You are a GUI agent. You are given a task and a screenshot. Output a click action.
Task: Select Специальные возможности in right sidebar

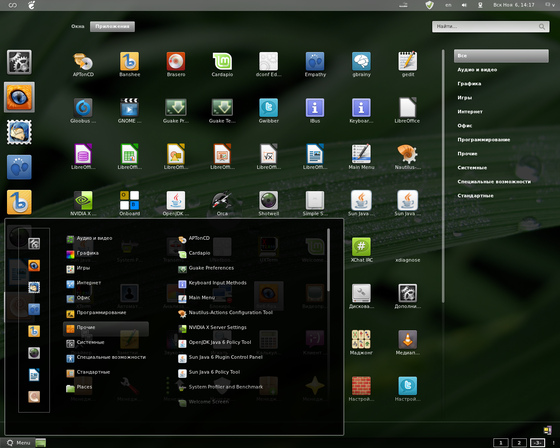point(494,181)
